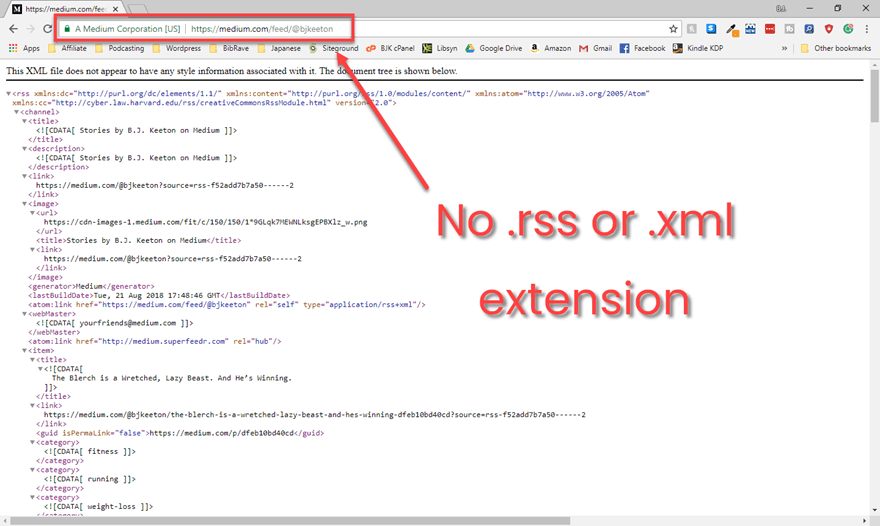Click the vertical scrollbar thumb
Viewport: 880px width, 526px height.
[874, 96]
